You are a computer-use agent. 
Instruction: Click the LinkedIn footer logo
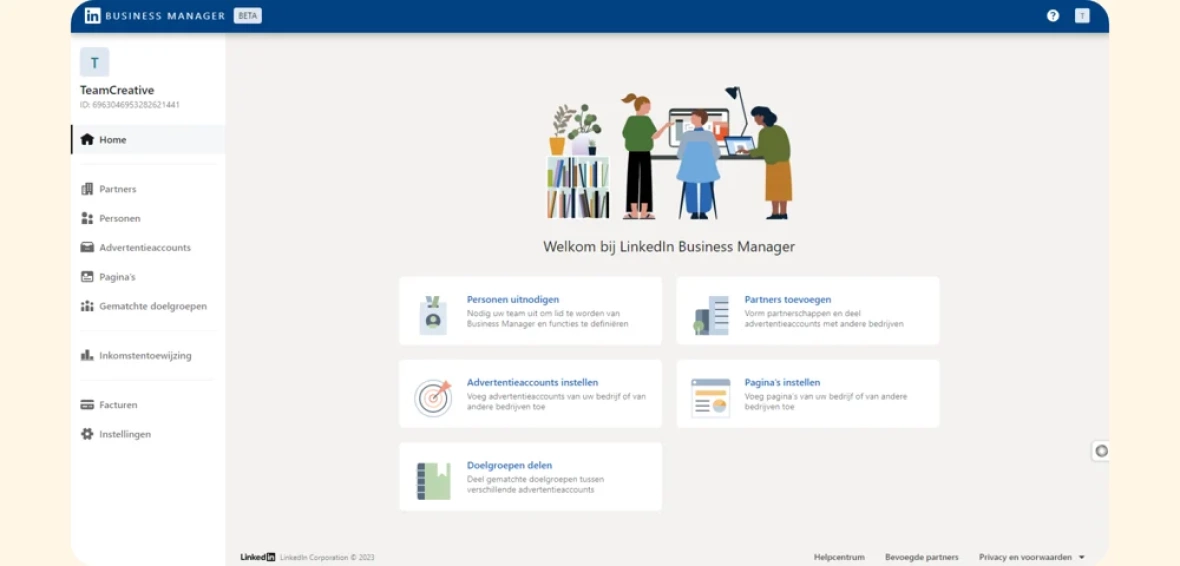257,558
